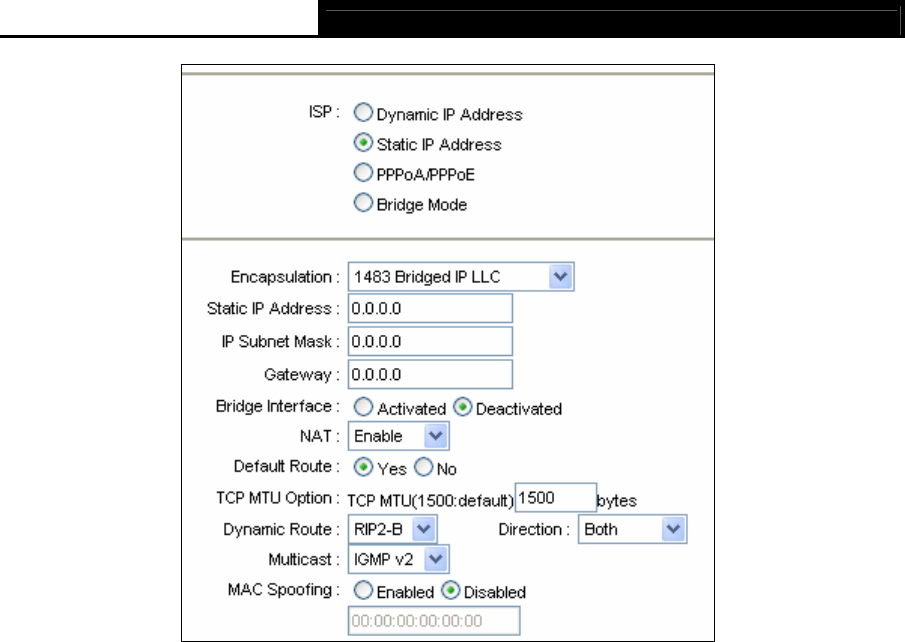Open the NAT Enable dropdown
Screen dimensions: 905x642
[x=398, y=436]
